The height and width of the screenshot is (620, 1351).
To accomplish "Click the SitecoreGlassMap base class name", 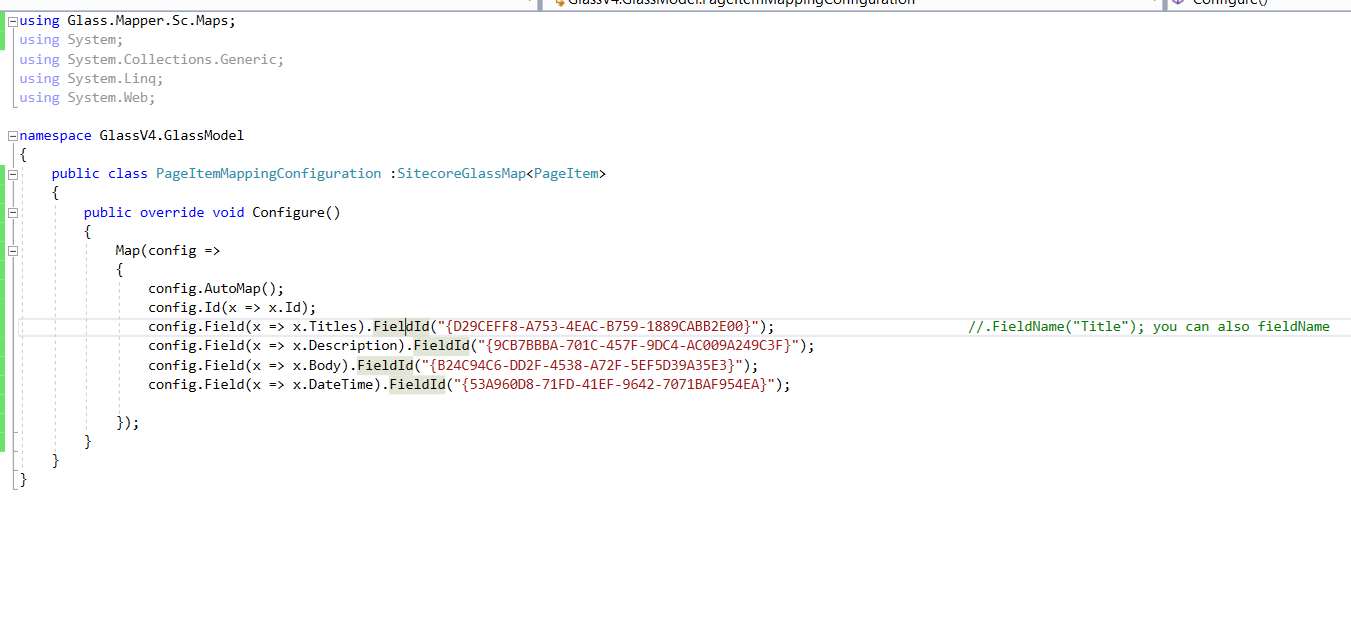I will [461, 173].
